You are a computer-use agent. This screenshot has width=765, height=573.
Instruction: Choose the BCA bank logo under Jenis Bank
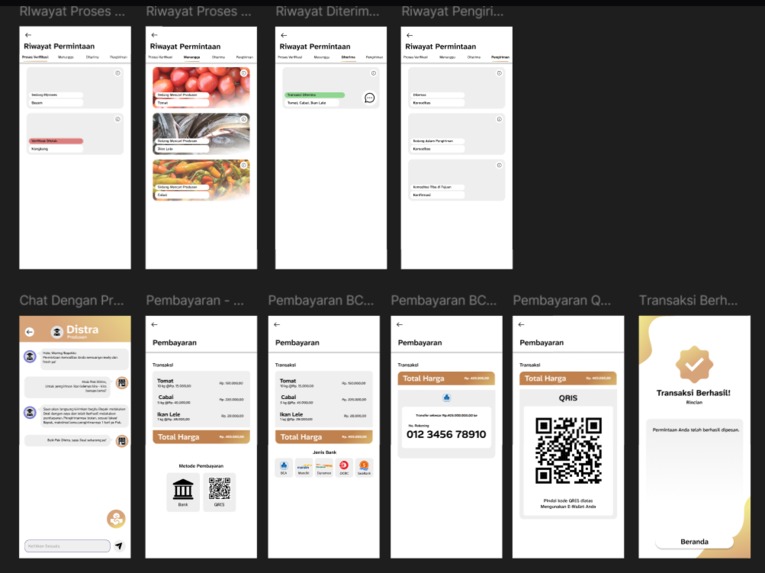coord(283,468)
